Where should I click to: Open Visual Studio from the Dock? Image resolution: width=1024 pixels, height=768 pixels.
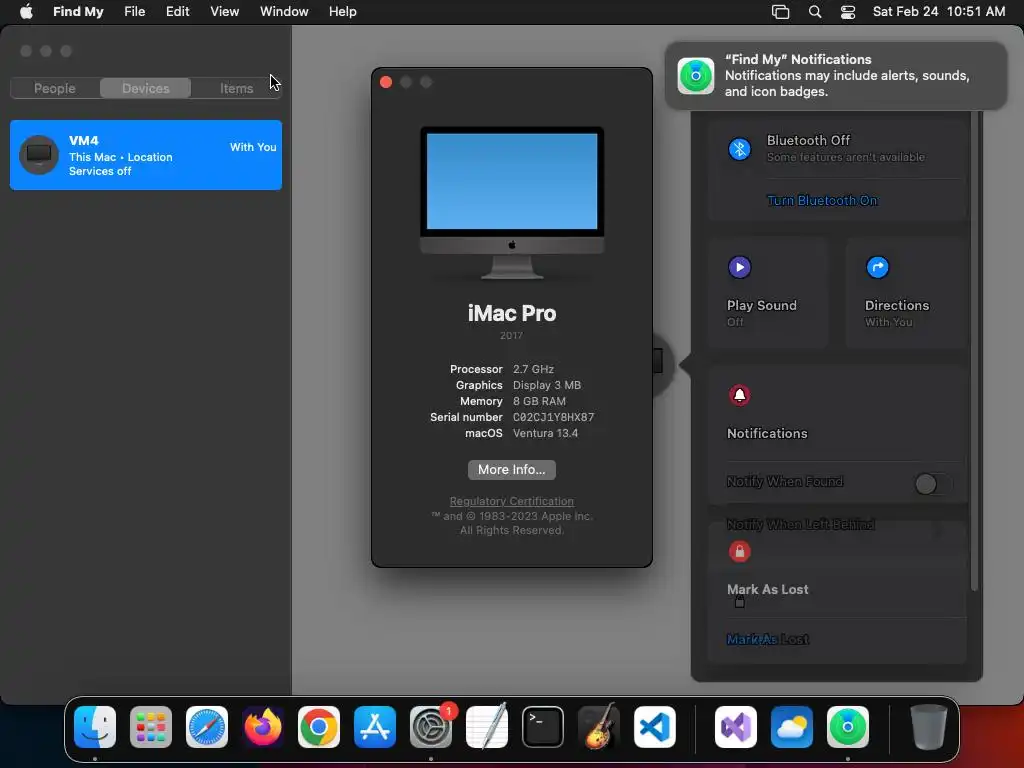tap(736, 727)
